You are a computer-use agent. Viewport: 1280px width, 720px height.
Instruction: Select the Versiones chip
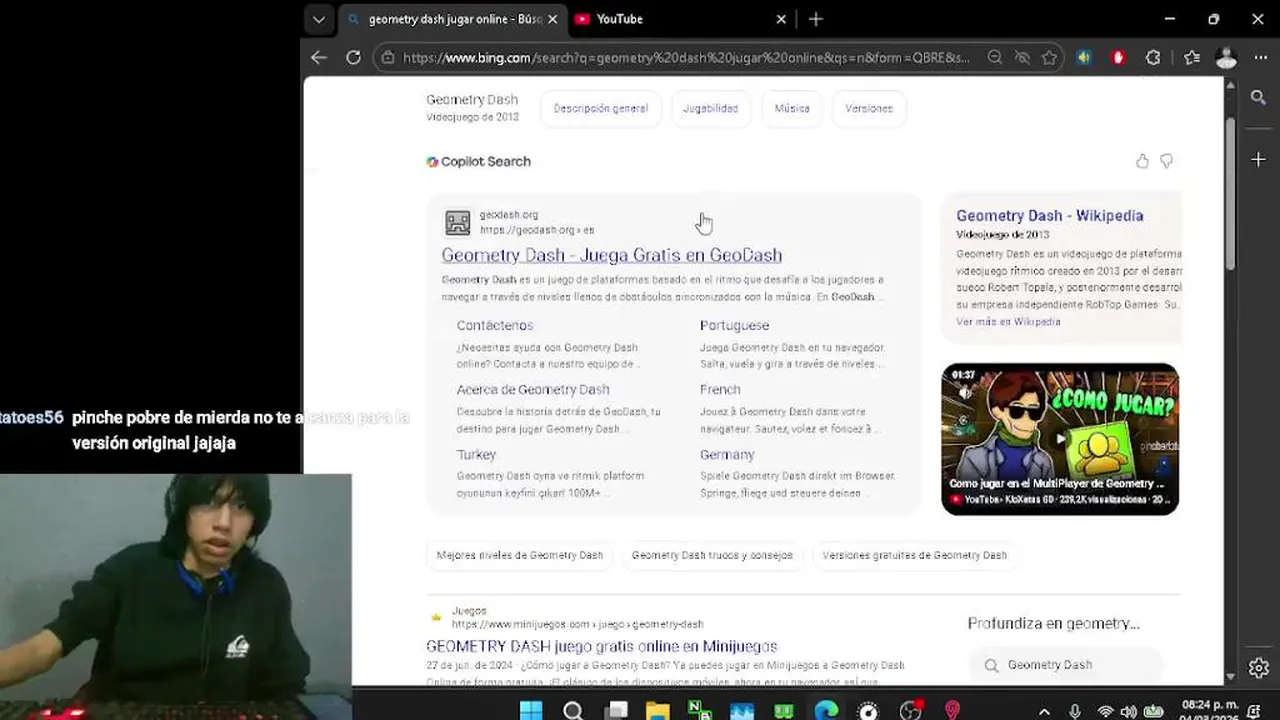(x=869, y=108)
